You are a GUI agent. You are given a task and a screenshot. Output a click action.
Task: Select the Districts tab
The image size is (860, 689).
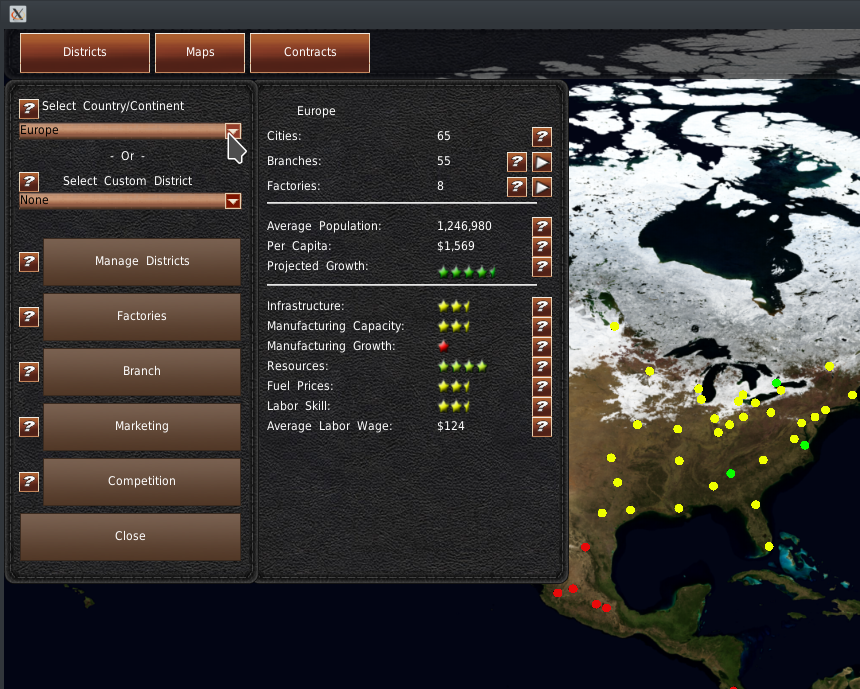tap(85, 53)
